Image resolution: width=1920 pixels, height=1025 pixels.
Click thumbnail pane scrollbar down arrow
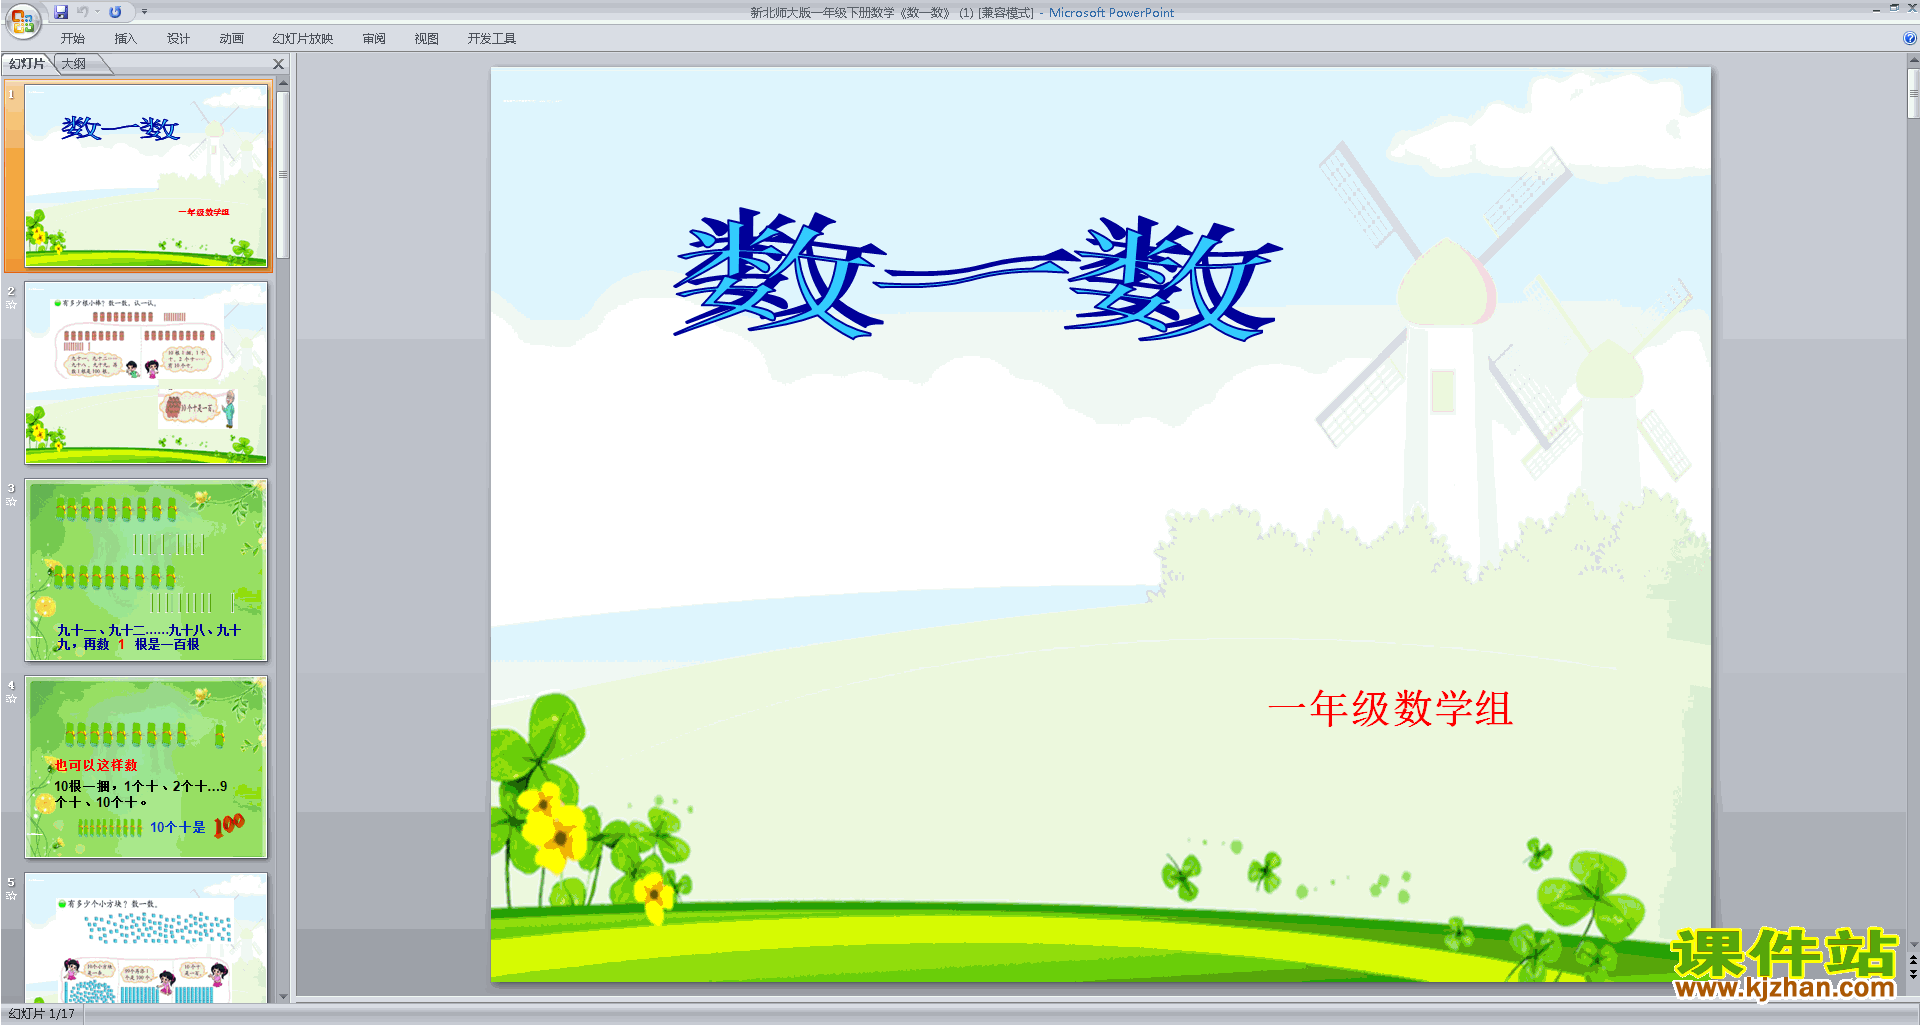tap(283, 996)
